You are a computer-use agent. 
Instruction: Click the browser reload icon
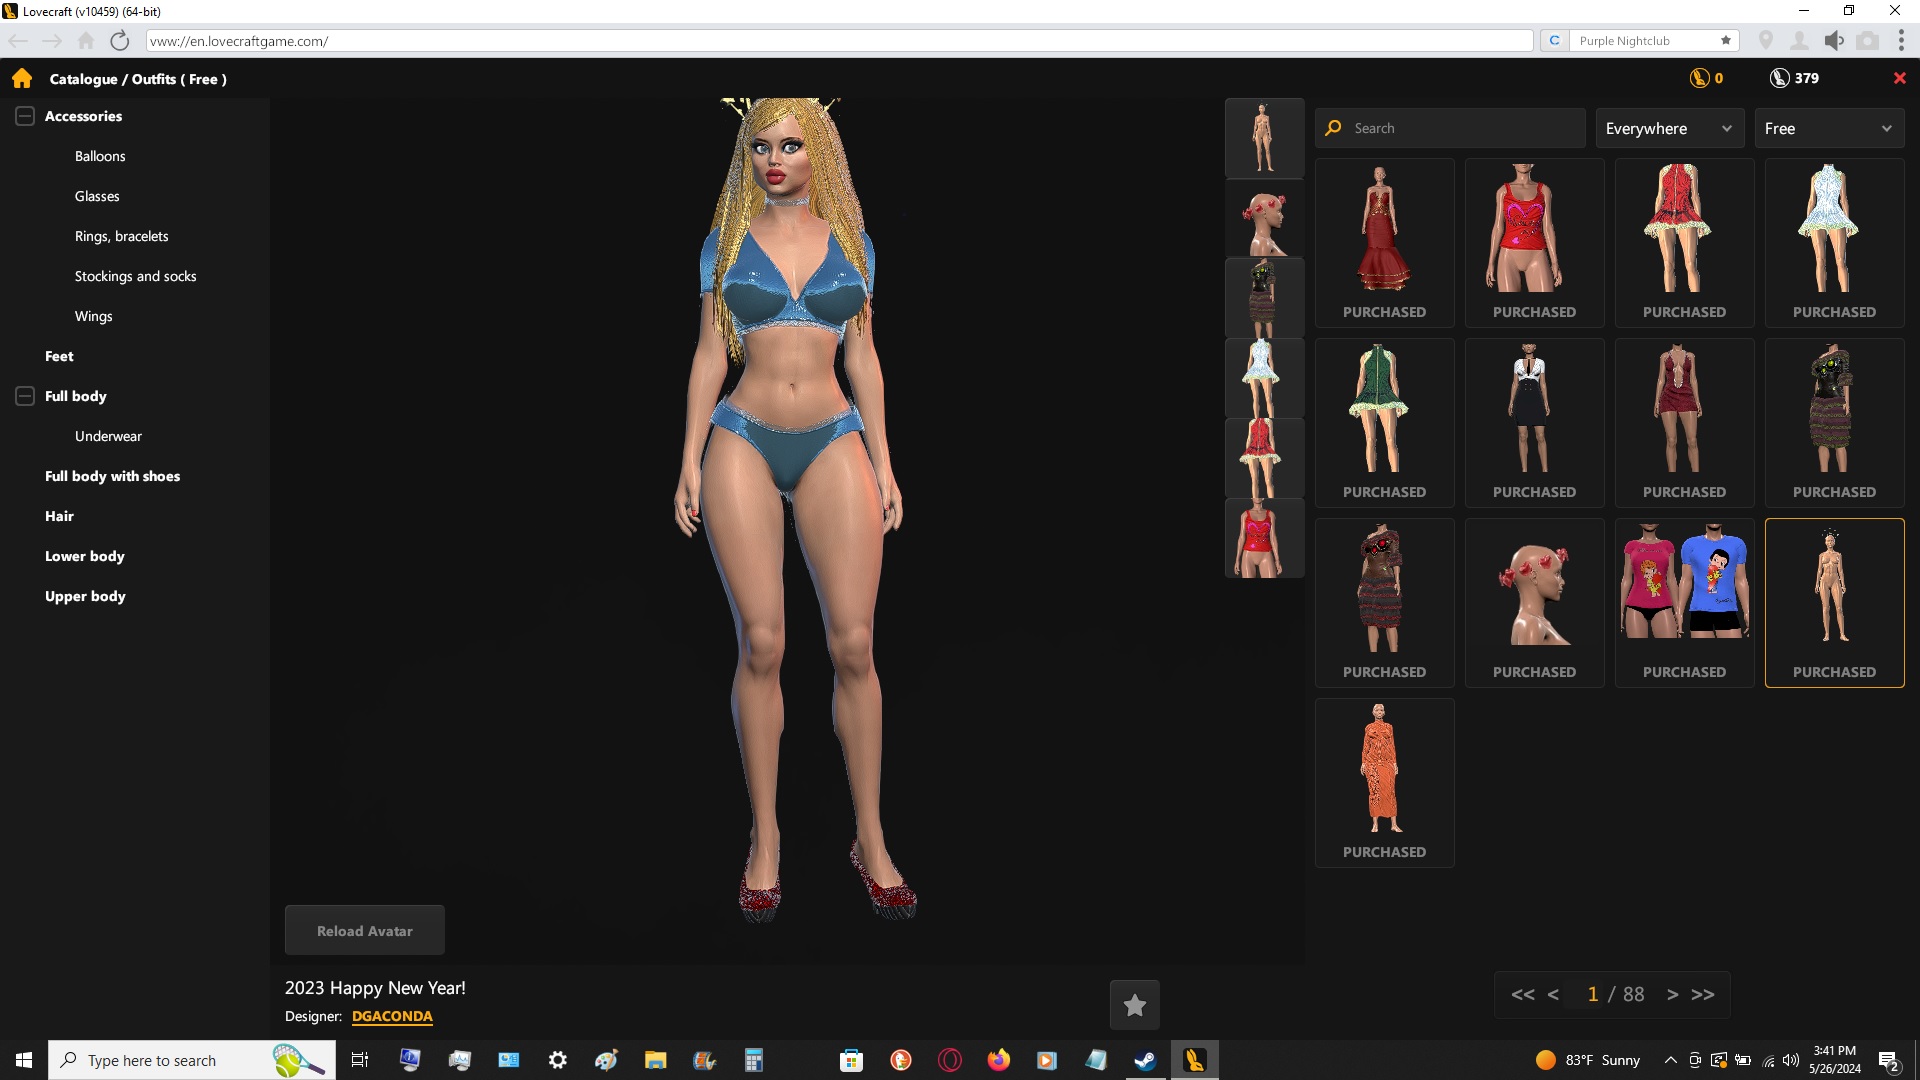(x=120, y=41)
